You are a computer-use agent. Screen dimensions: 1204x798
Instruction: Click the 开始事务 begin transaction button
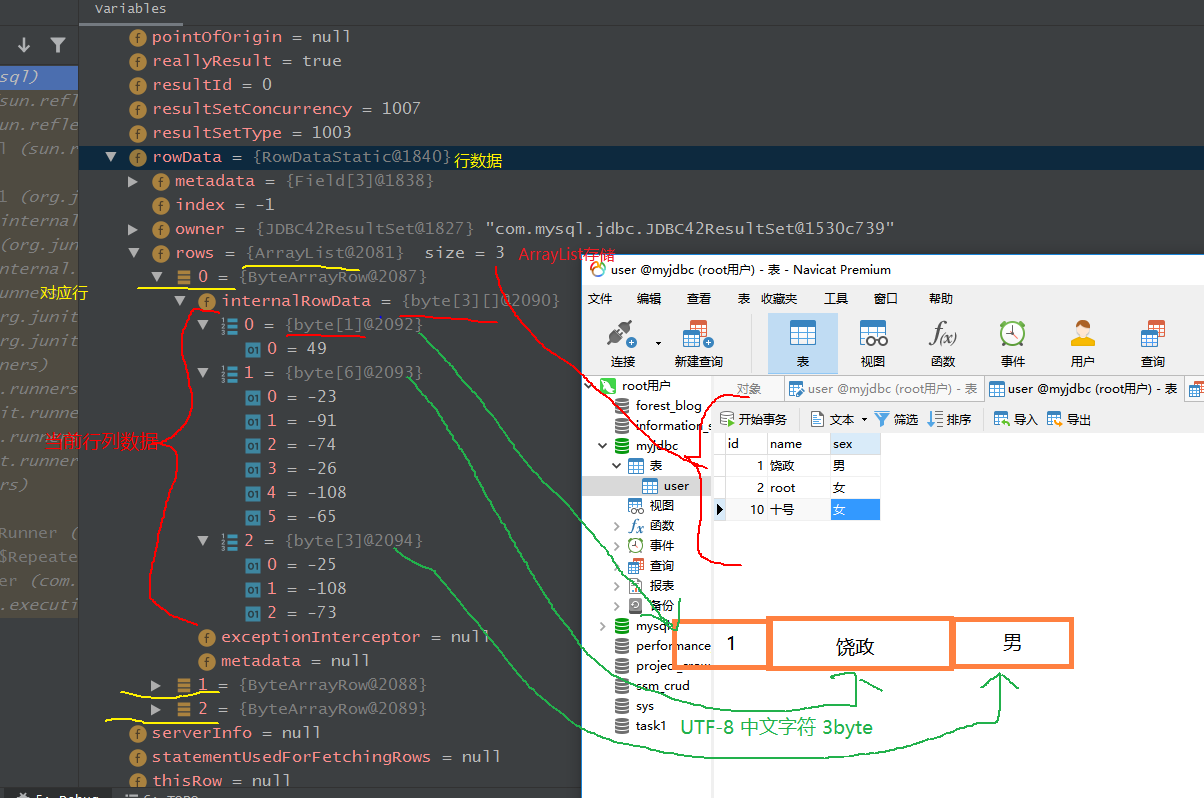pyautogui.click(x=754, y=420)
